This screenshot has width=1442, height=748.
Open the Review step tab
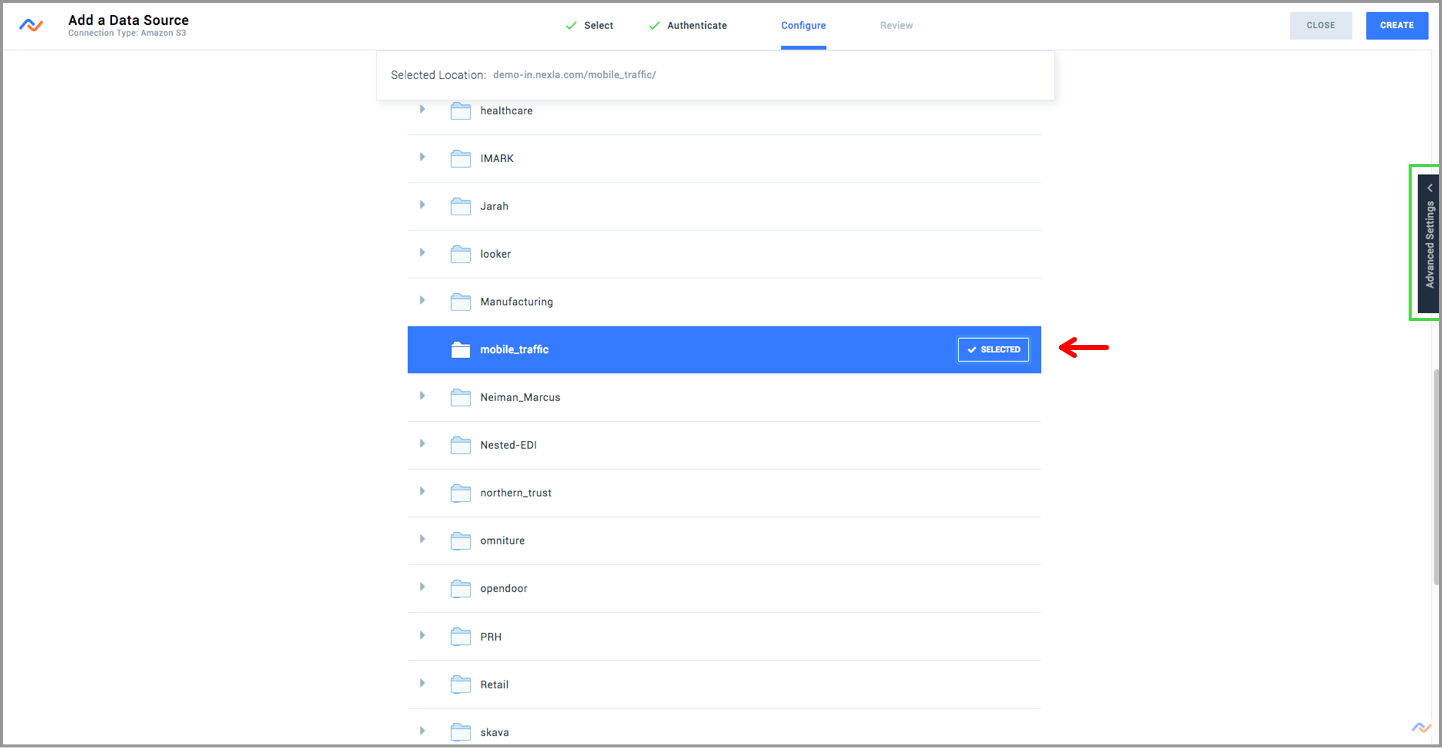click(x=896, y=25)
